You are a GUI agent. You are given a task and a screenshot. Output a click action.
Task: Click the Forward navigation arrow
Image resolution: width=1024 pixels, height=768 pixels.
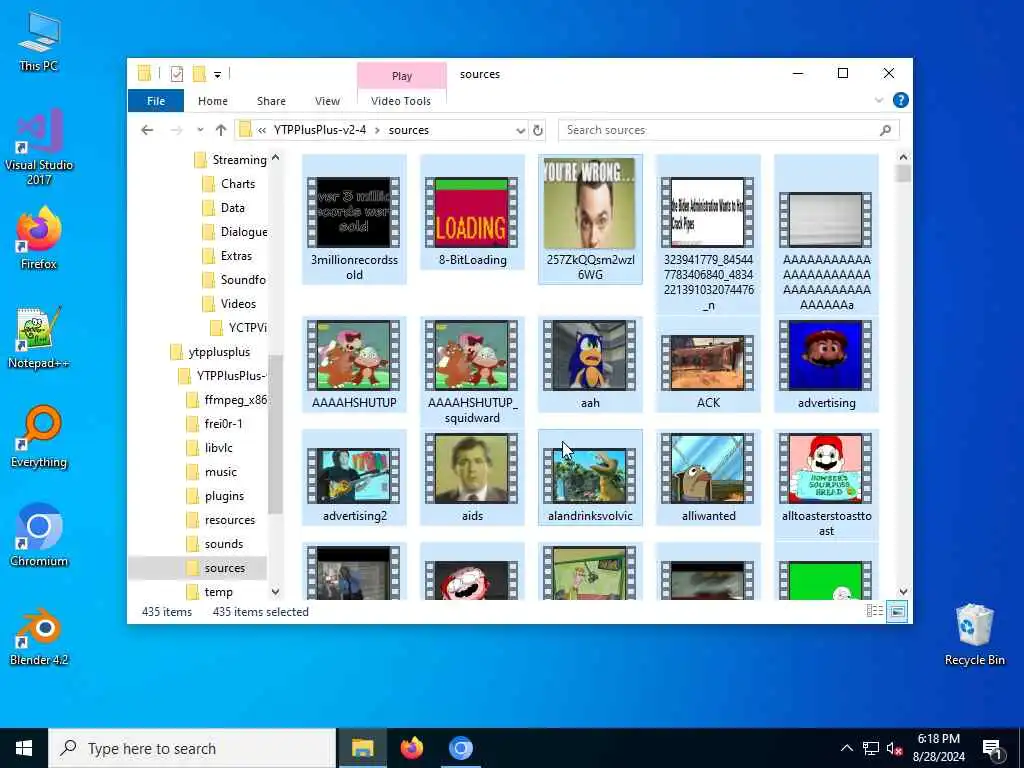point(176,130)
